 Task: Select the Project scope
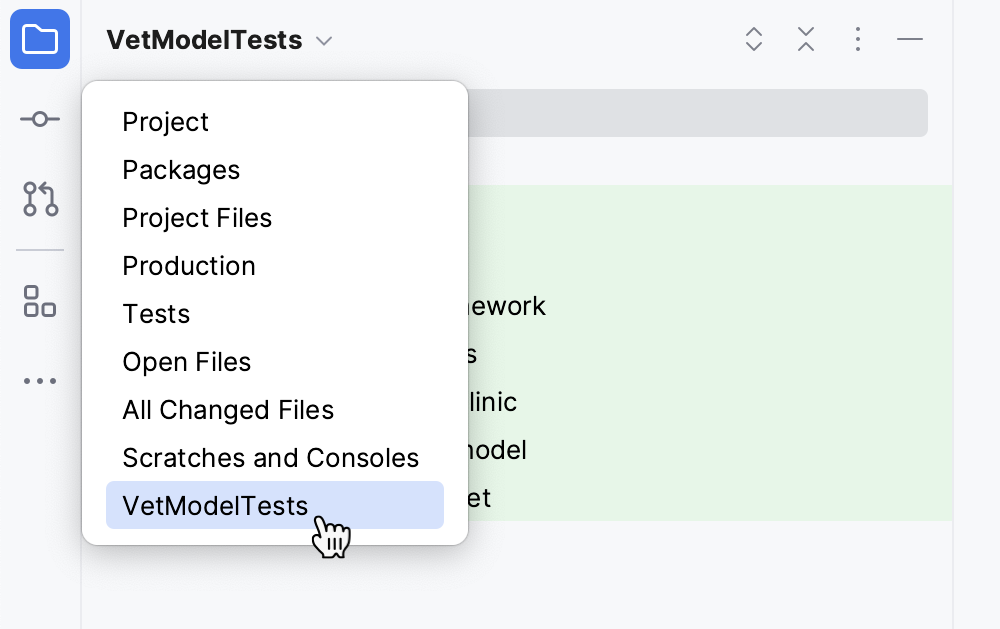pos(165,121)
